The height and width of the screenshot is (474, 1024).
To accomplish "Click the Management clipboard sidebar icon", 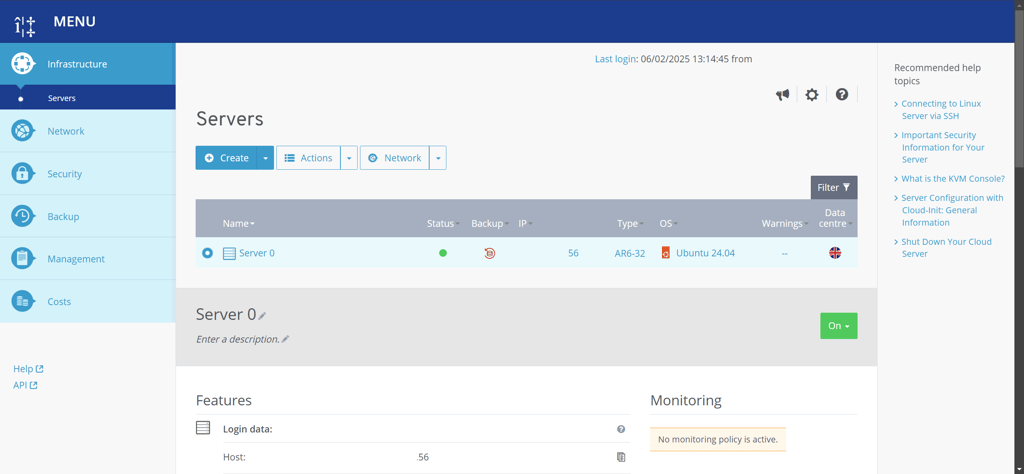I will click(22, 259).
